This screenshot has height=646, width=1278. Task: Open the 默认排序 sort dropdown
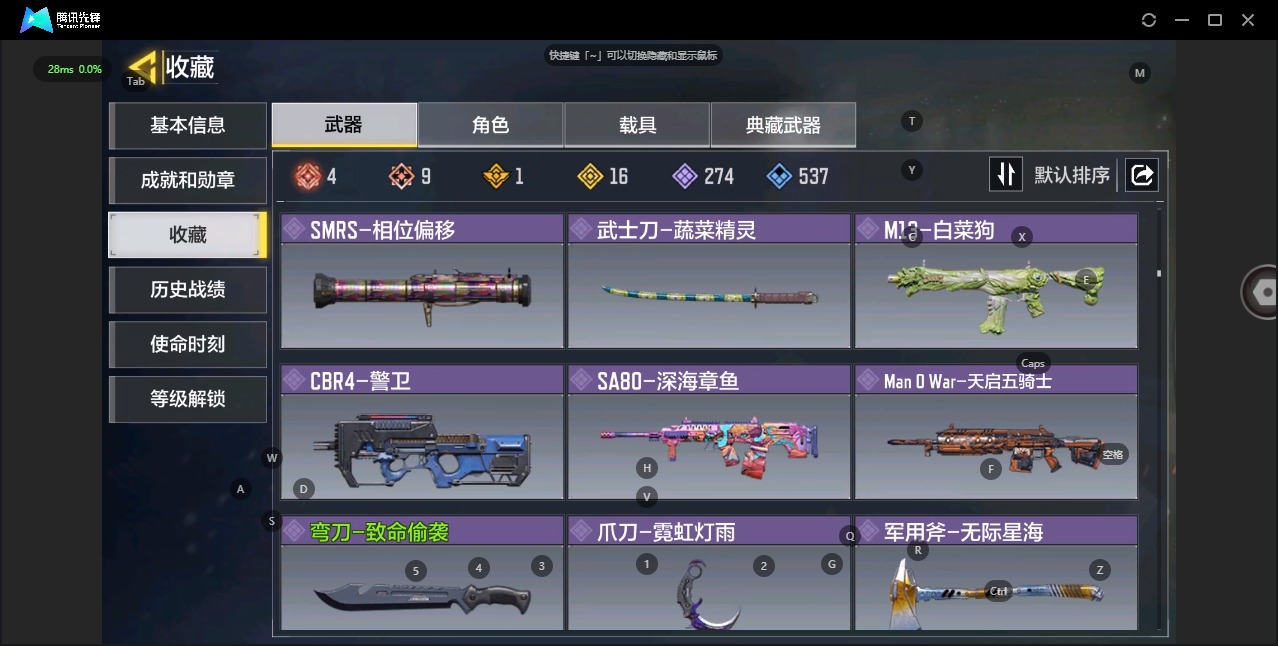1072,176
